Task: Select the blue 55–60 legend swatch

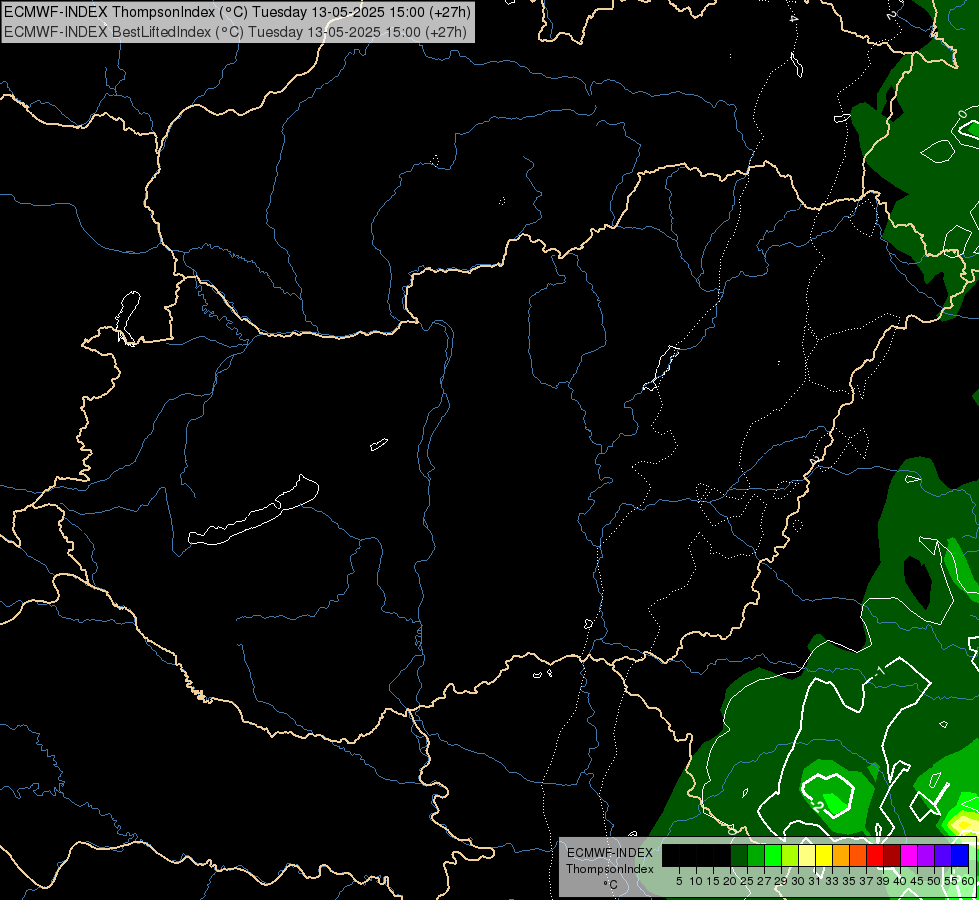Action: pyautogui.click(x=960, y=855)
